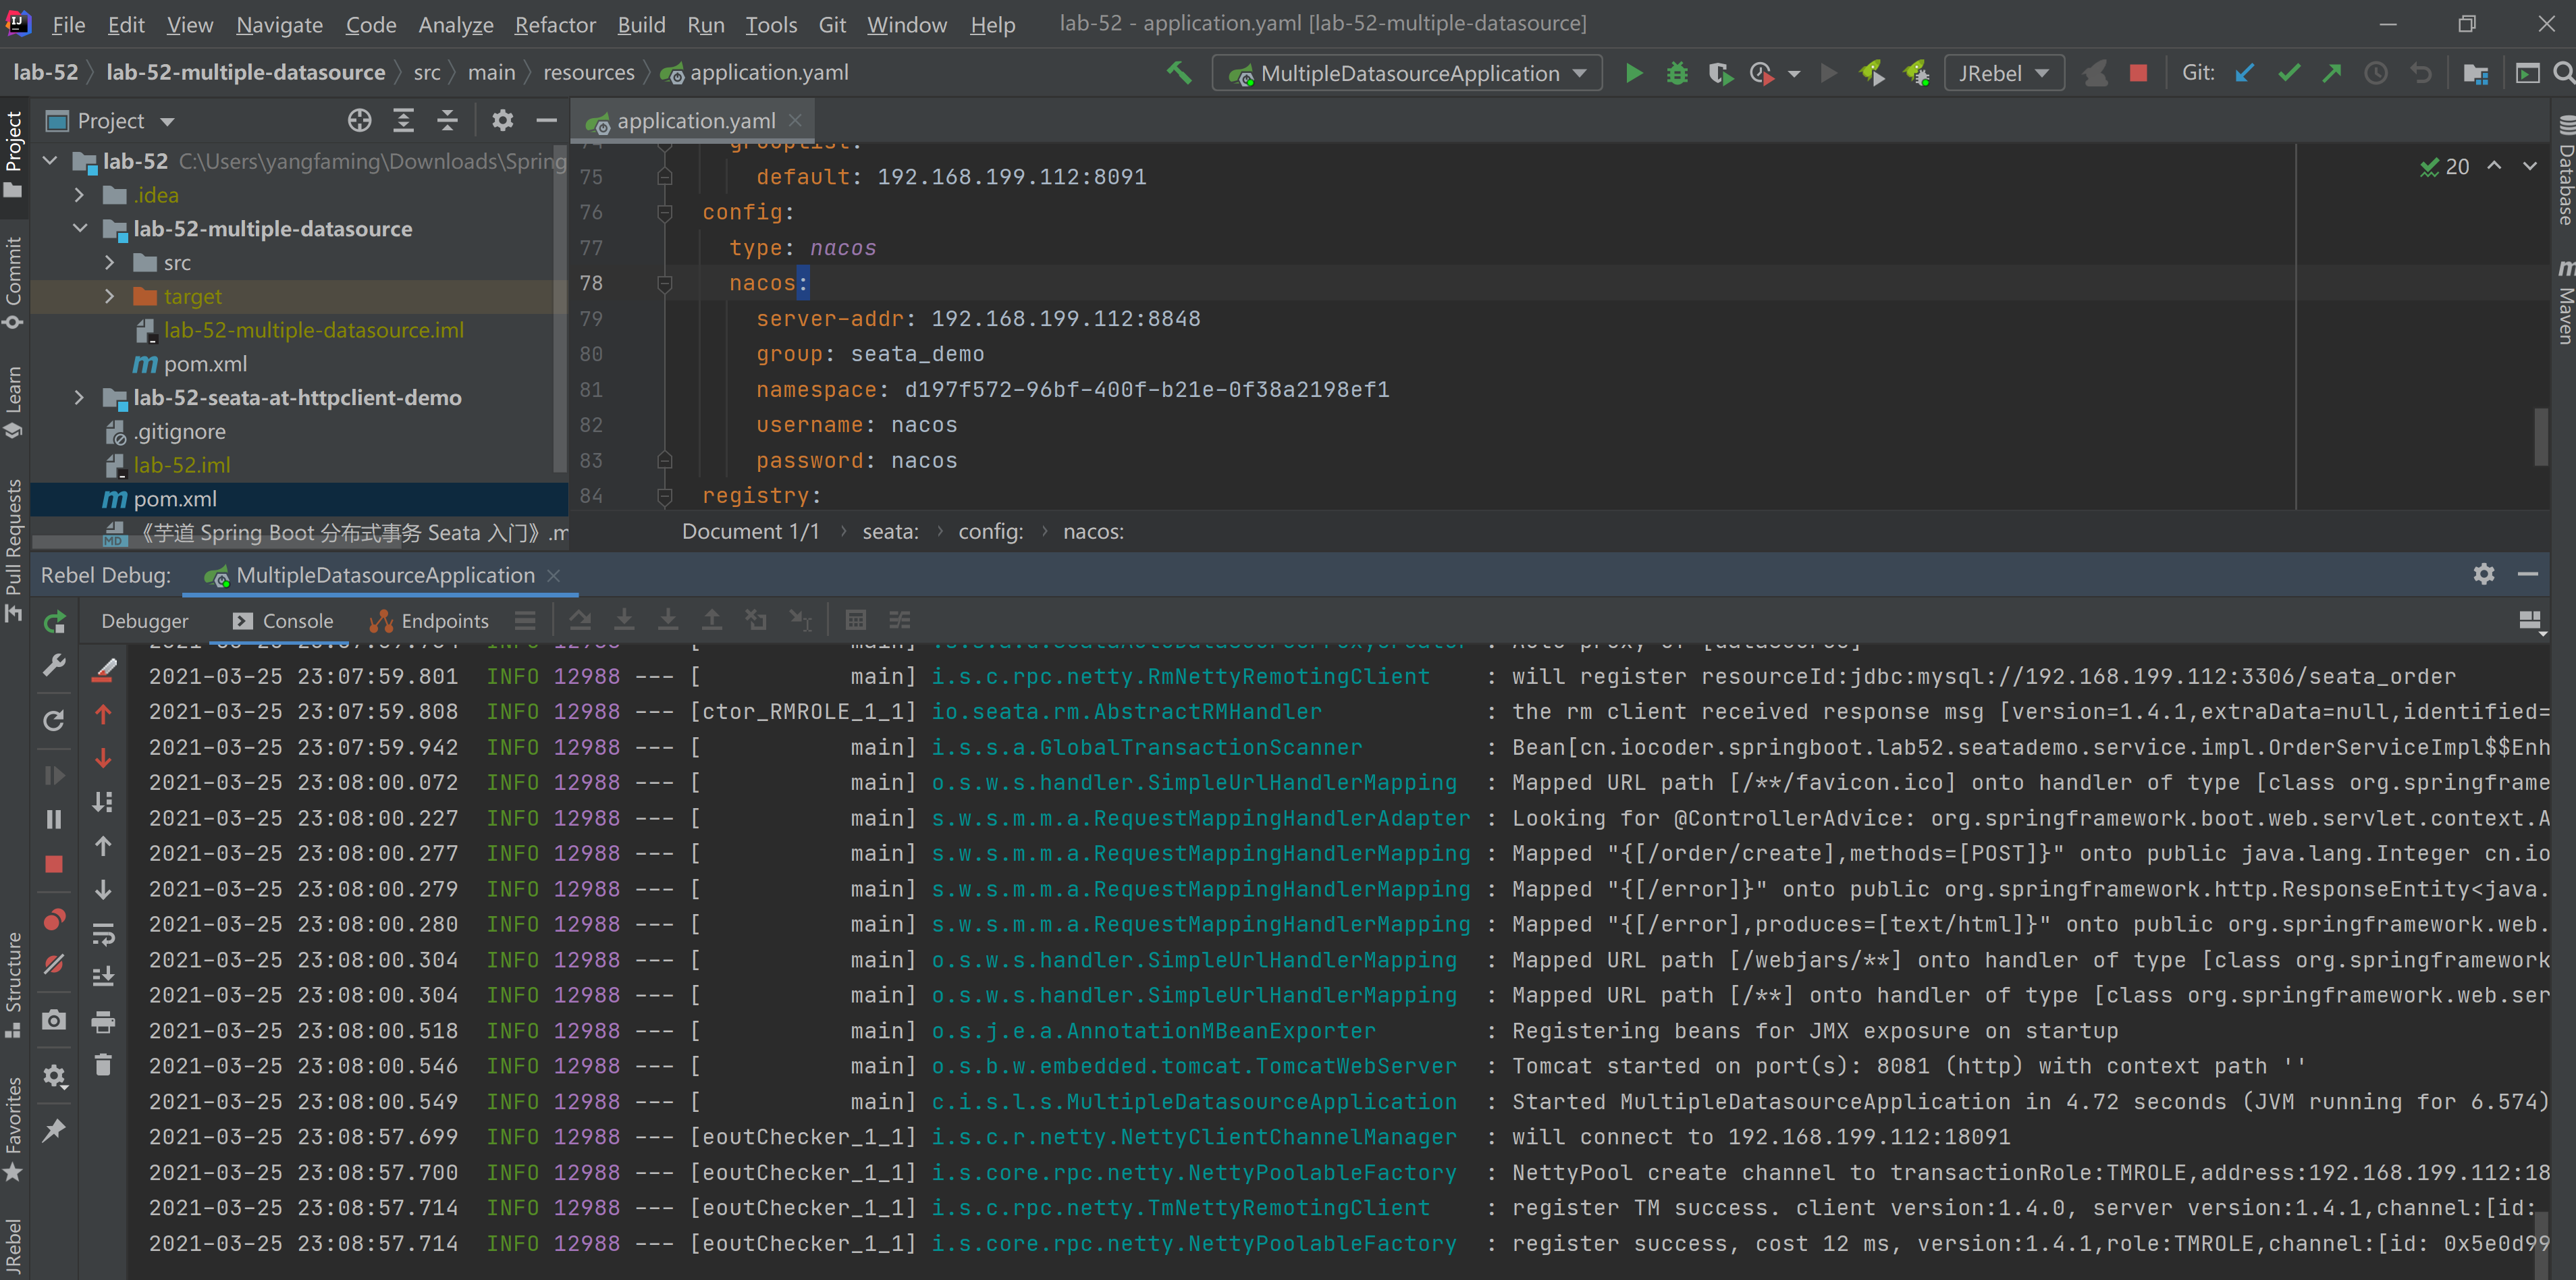Open debug panel Settings gear in left sidebar
This screenshot has width=2576, height=1280.
tap(54, 1077)
